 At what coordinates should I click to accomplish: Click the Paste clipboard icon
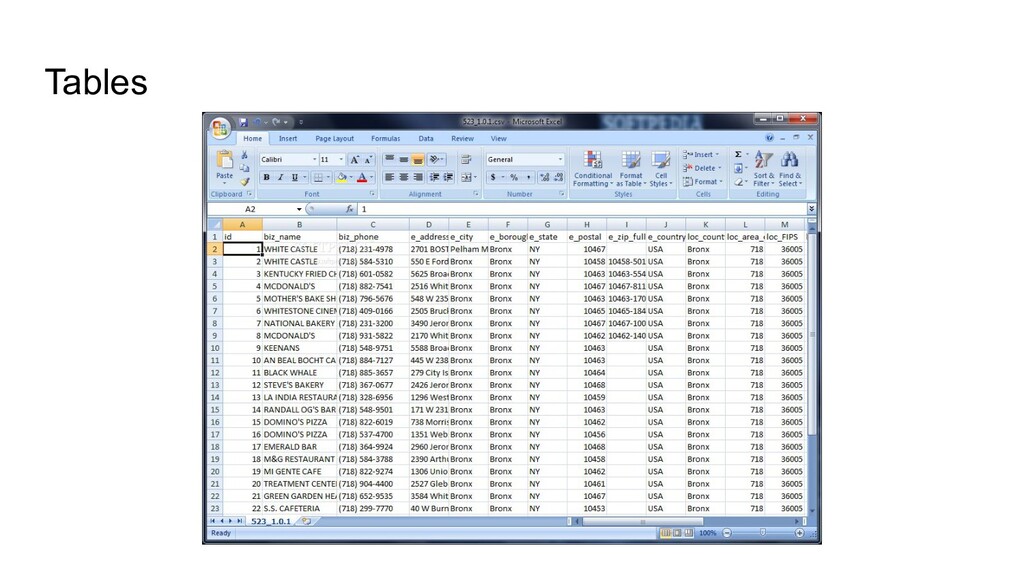(225, 160)
